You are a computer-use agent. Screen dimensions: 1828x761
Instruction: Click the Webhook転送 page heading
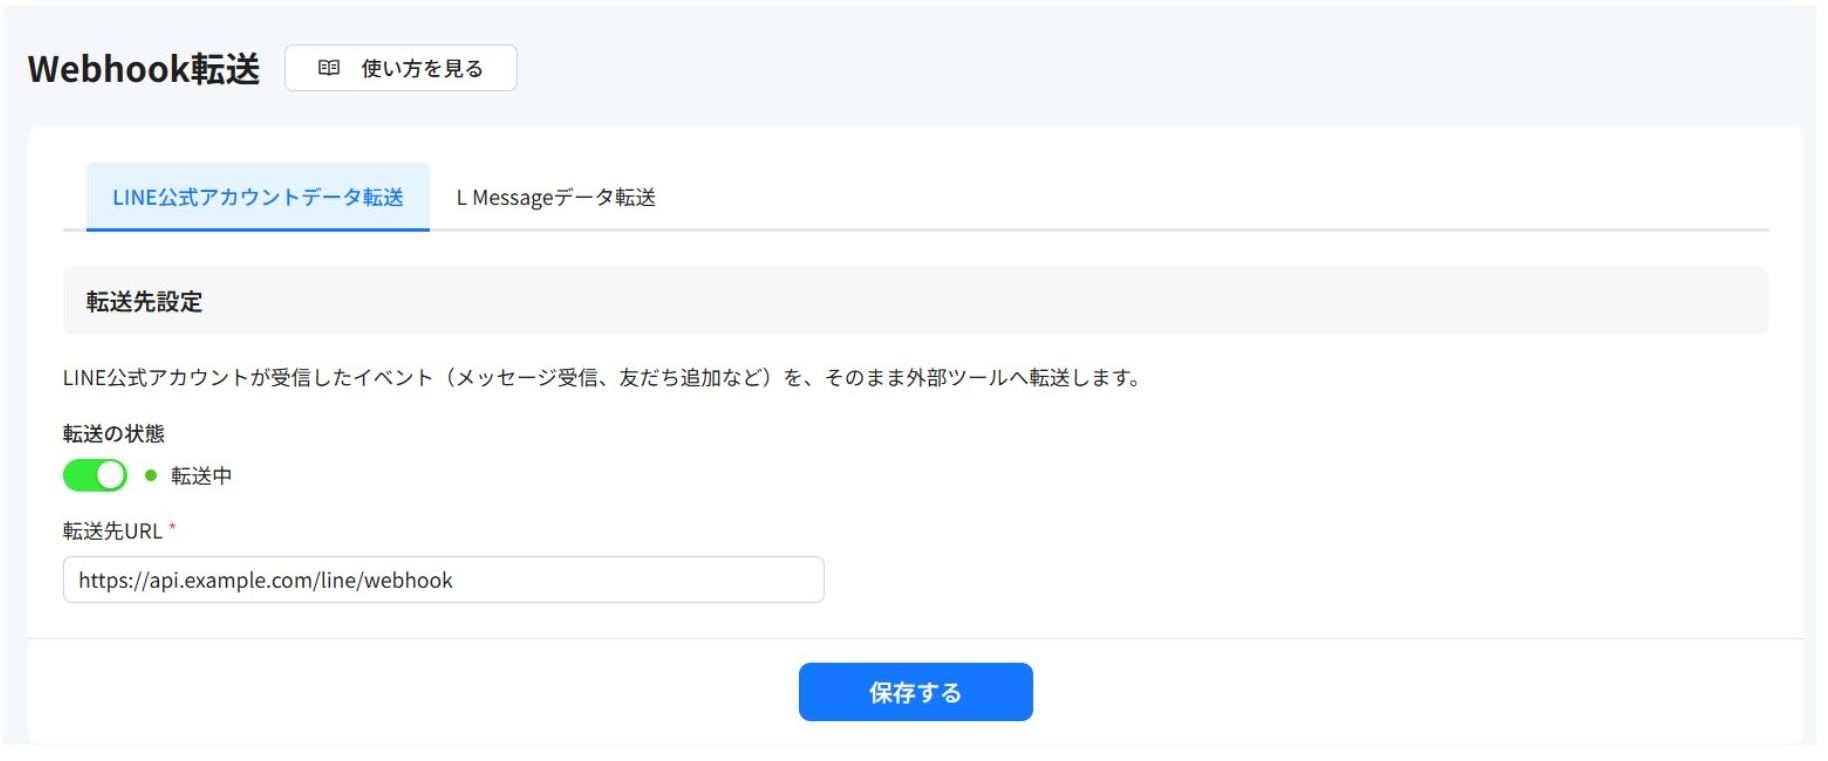[x=144, y=68]
